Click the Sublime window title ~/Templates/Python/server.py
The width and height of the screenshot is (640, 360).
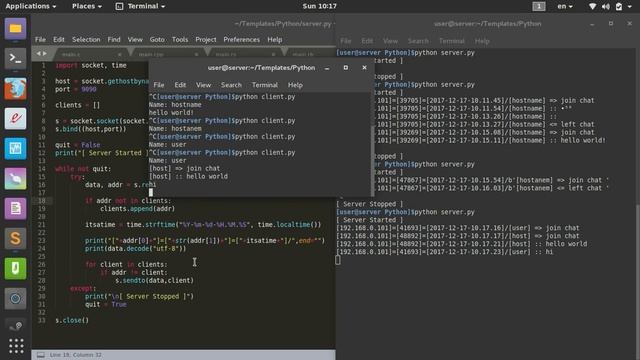283,24
